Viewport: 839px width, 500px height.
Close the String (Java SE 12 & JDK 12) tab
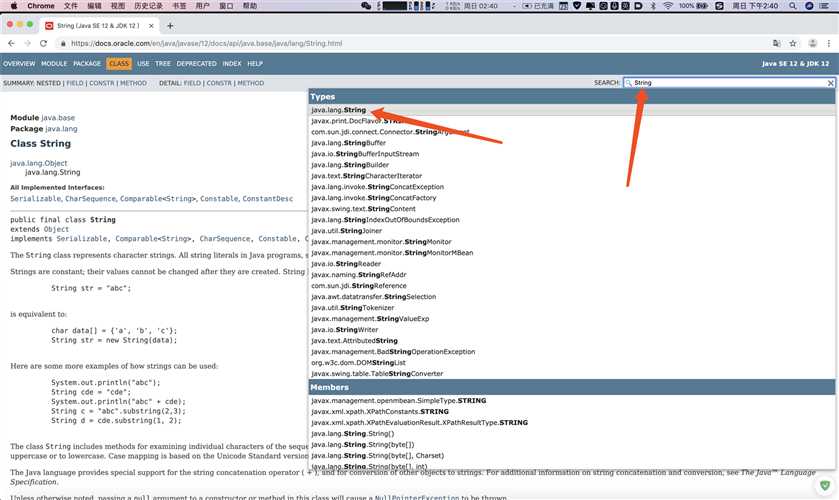pyautogui.click(x=151, y=26)
